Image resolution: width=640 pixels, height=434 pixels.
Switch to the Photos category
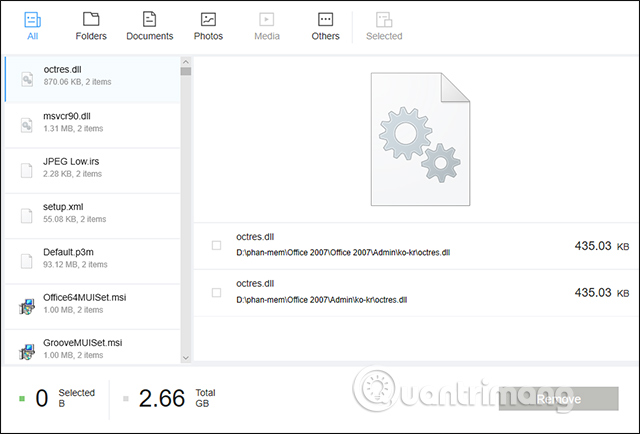tap(208, 19)
